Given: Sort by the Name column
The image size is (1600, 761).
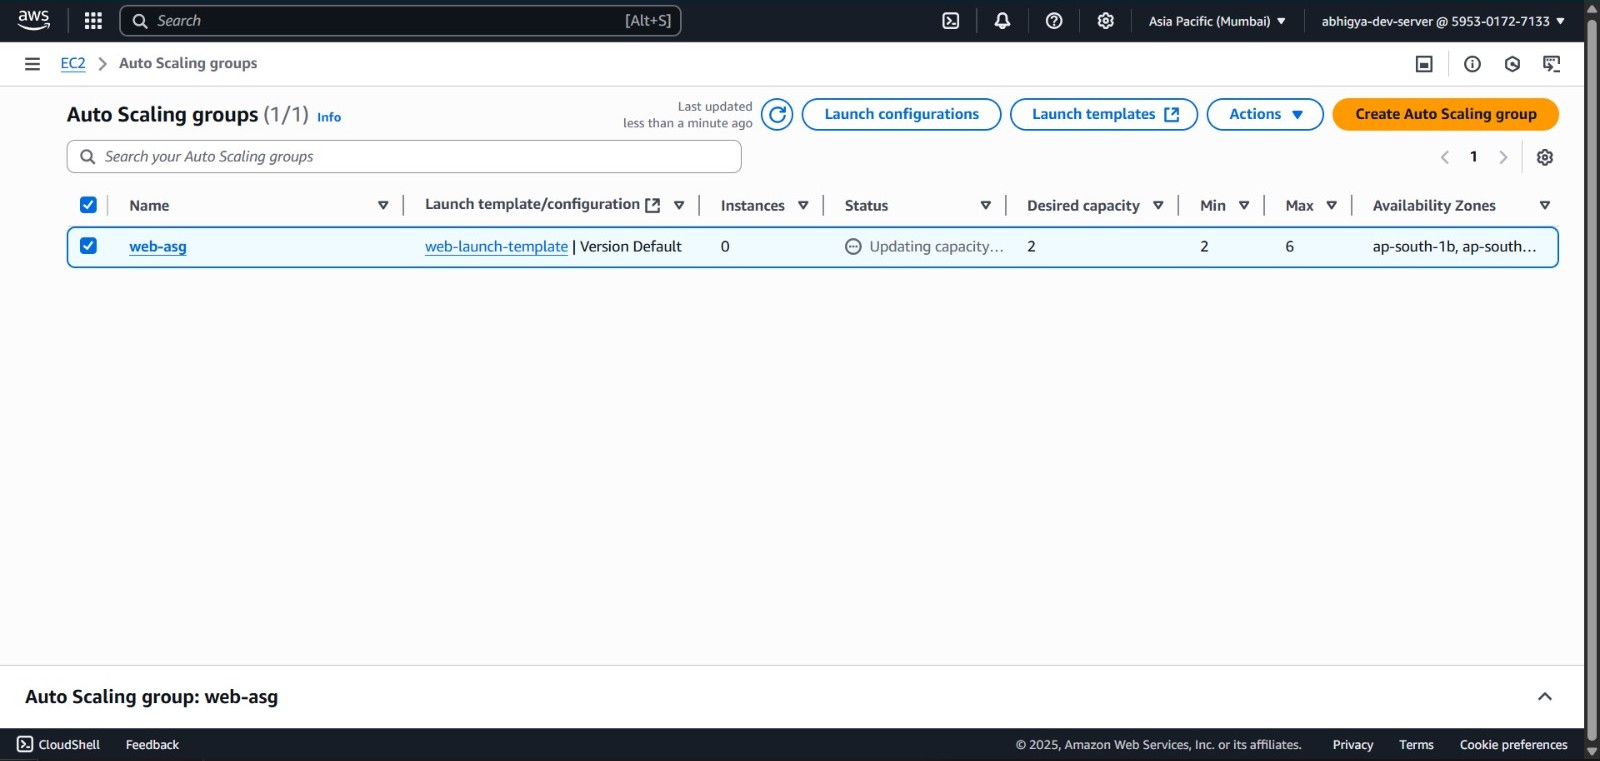Looking at the screenshot, I should [x=383, y=205].
